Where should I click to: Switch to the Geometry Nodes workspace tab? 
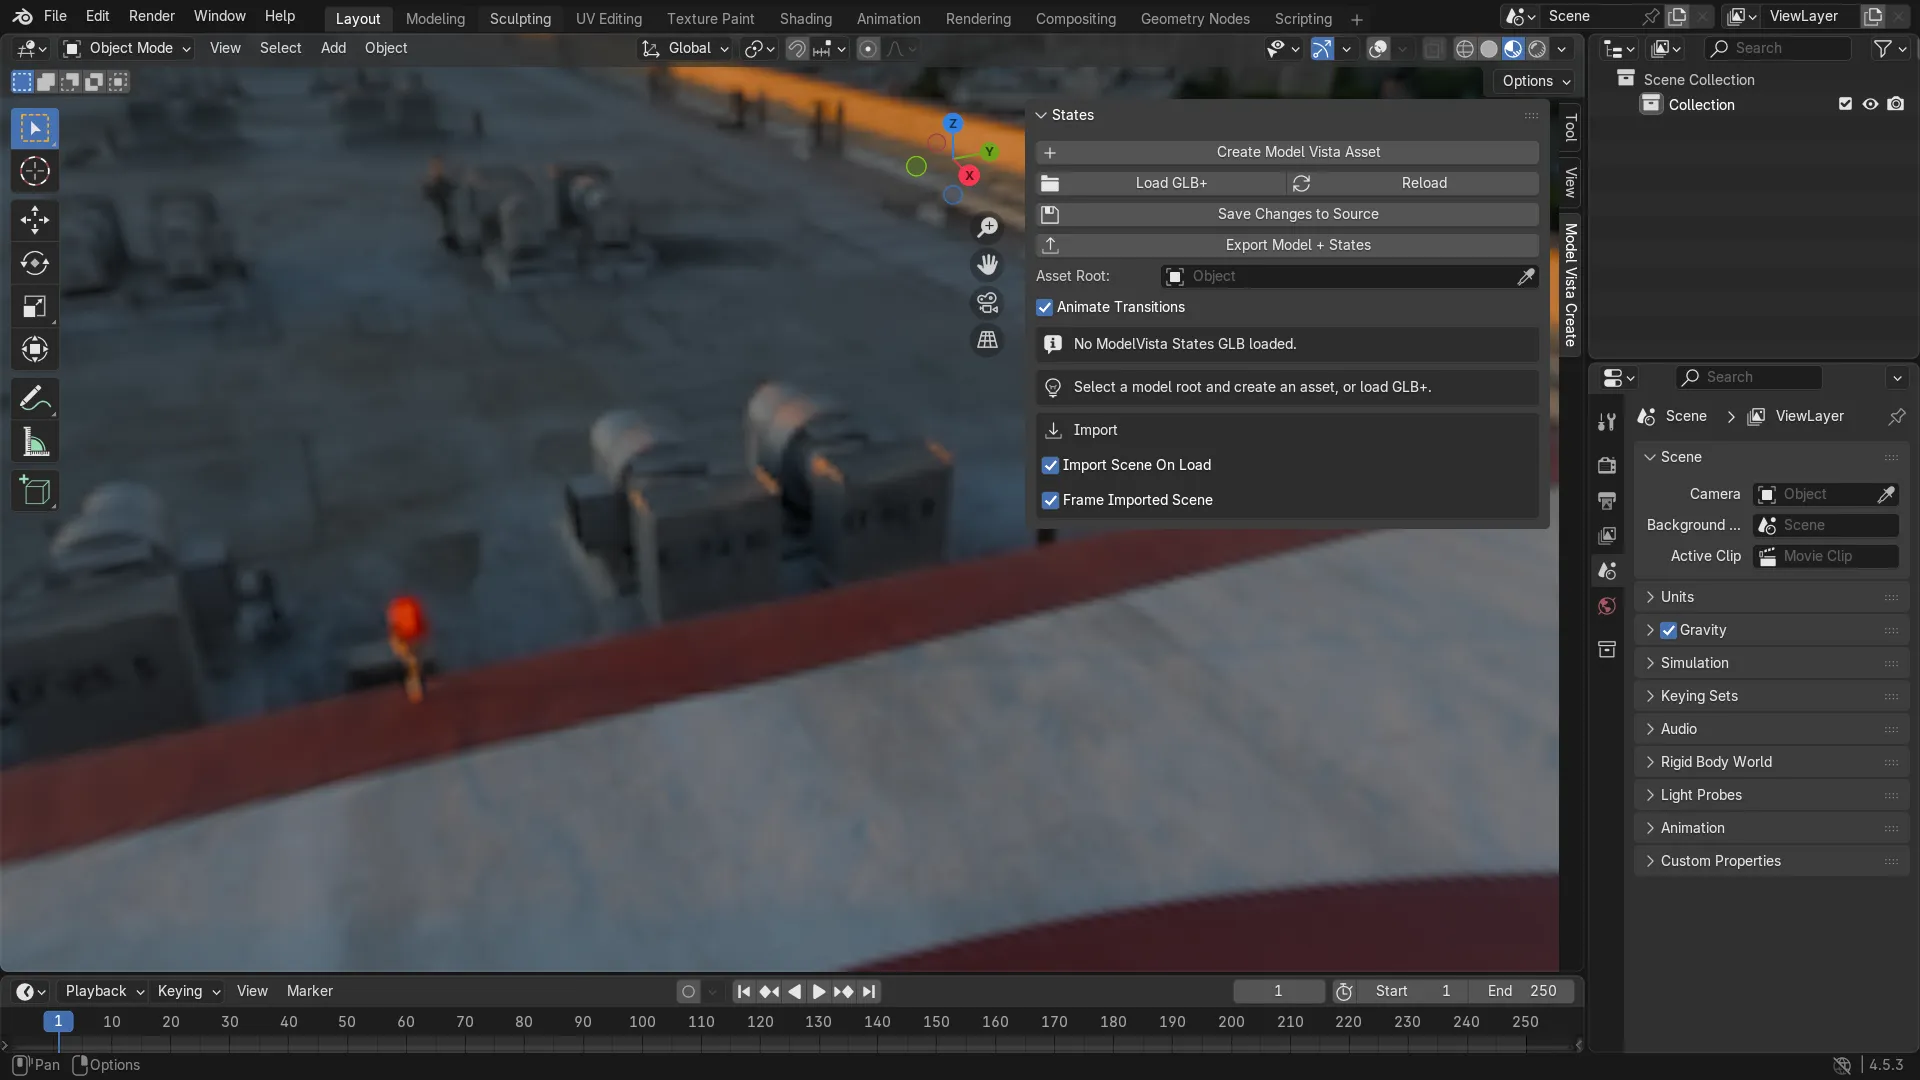click(1194, 19)
